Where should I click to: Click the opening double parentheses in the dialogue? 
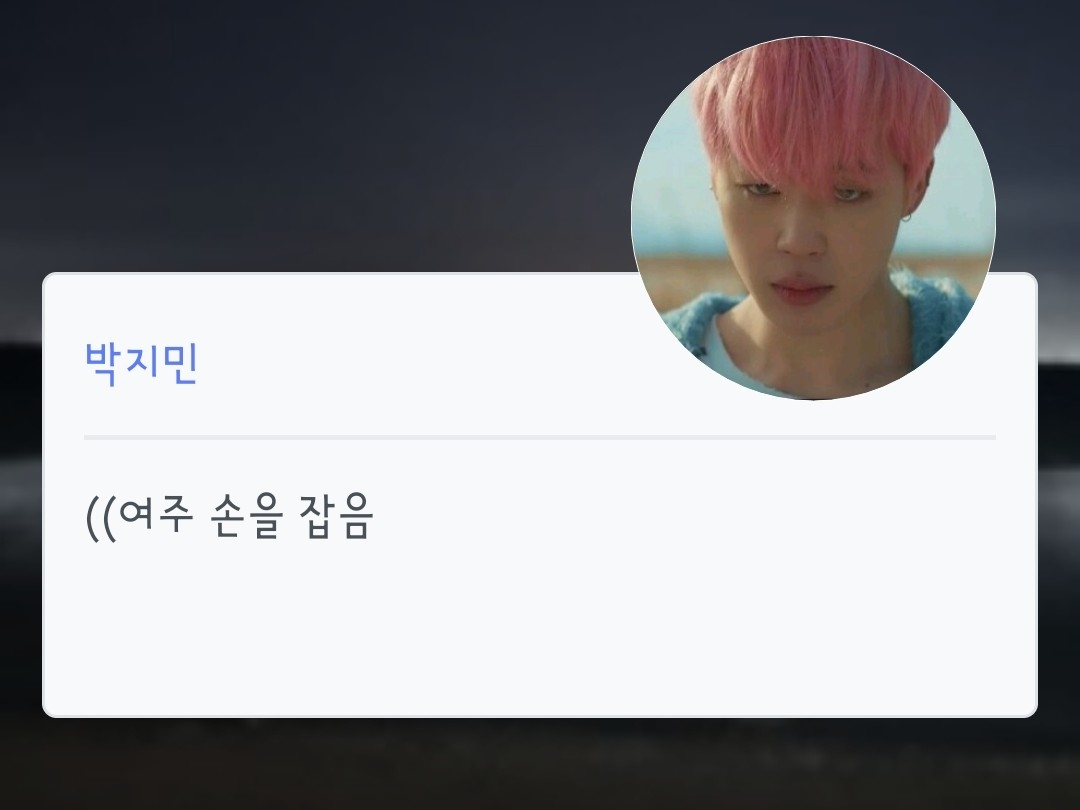coord(101,518)
